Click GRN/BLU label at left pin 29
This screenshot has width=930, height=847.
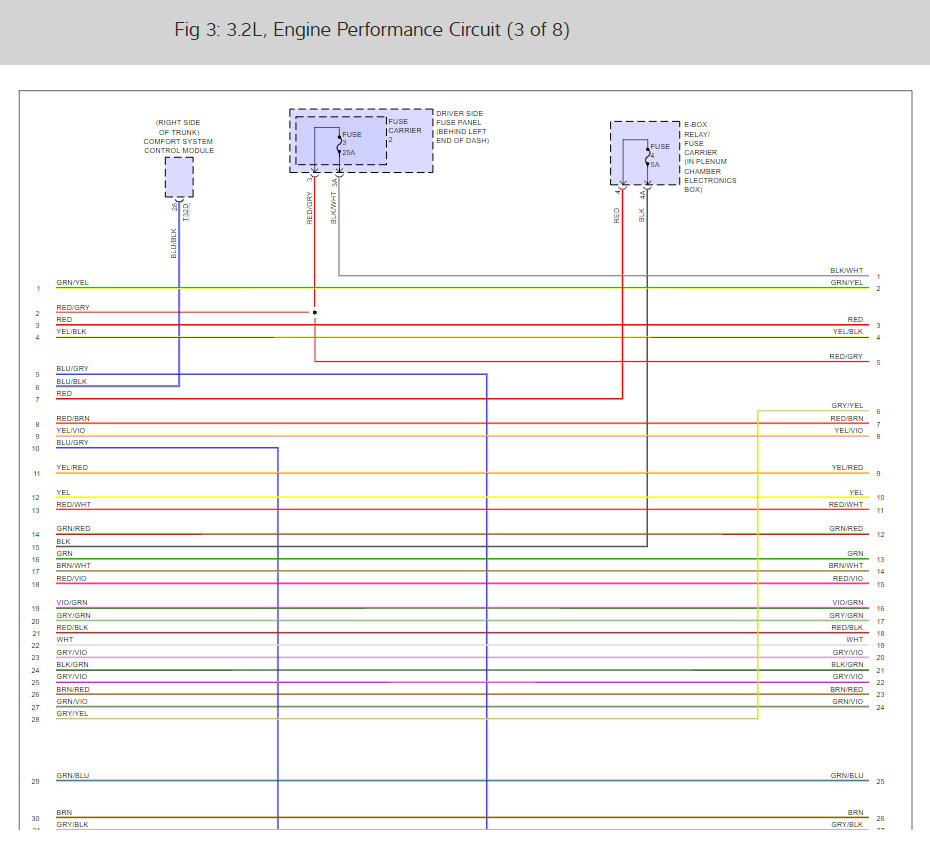[x=72, y=776]
